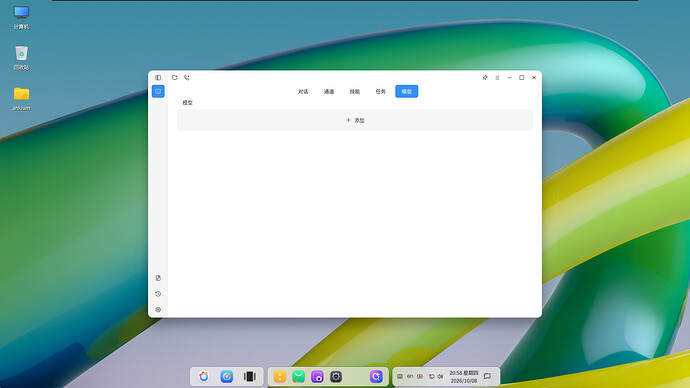Toggle the sidebar panel icon
Image resolution: width=690 pixels, height=388 pixels.
[x=158, y=77]
